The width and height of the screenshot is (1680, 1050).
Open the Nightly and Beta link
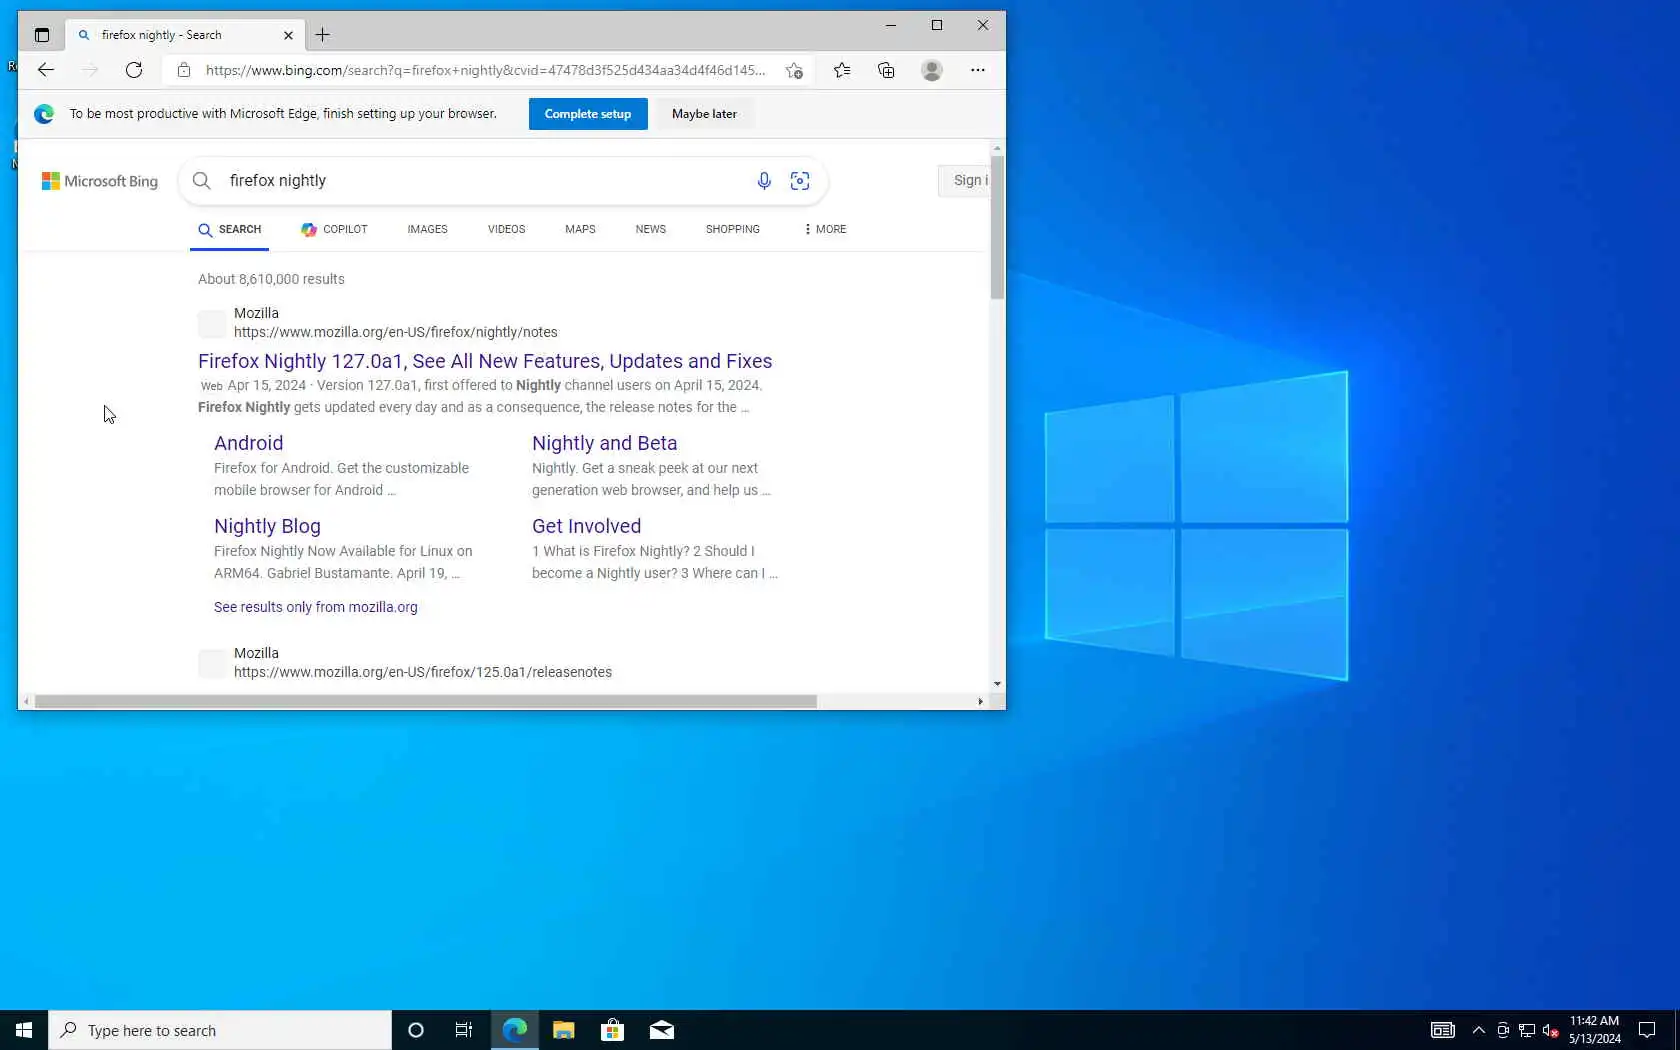604,443
